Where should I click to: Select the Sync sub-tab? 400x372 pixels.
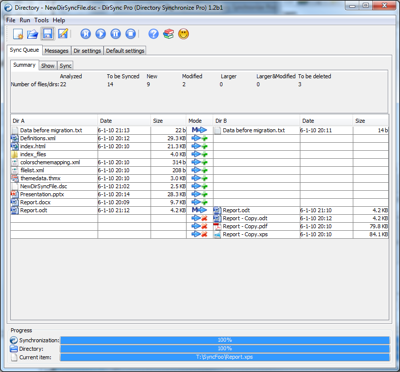pos(65,66)
